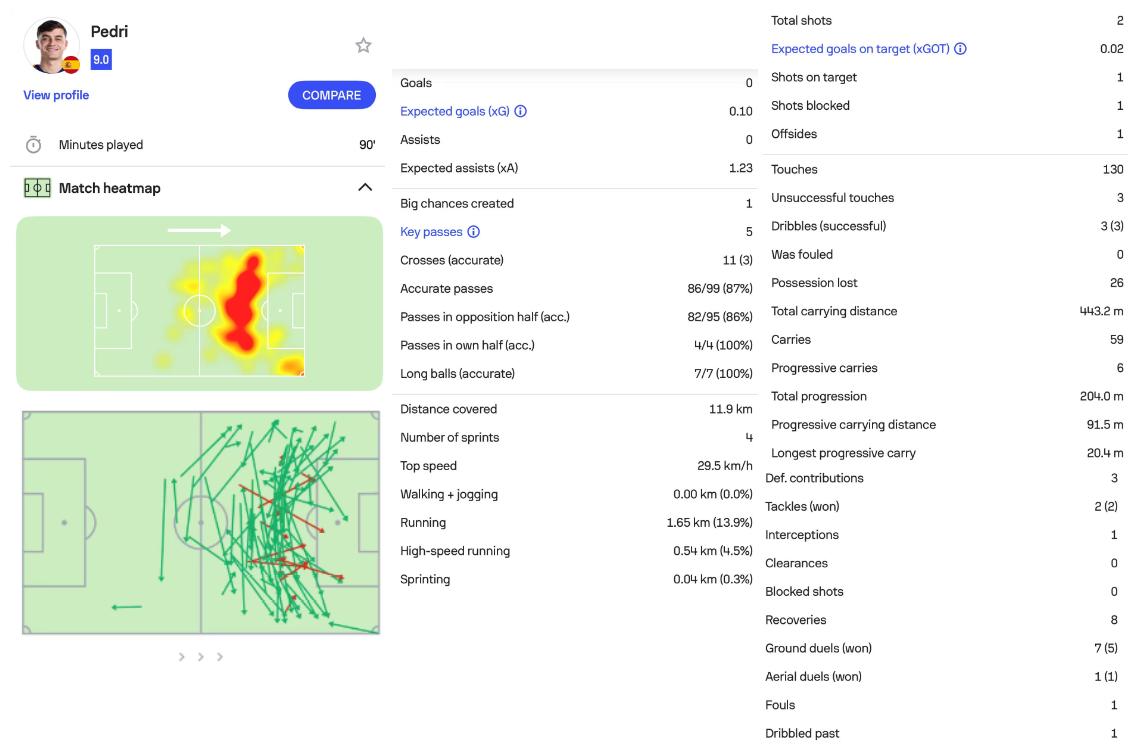Open the heatmap pitch image
The height and width of the screenshot is (755, 1139).
tap(199, 304)
